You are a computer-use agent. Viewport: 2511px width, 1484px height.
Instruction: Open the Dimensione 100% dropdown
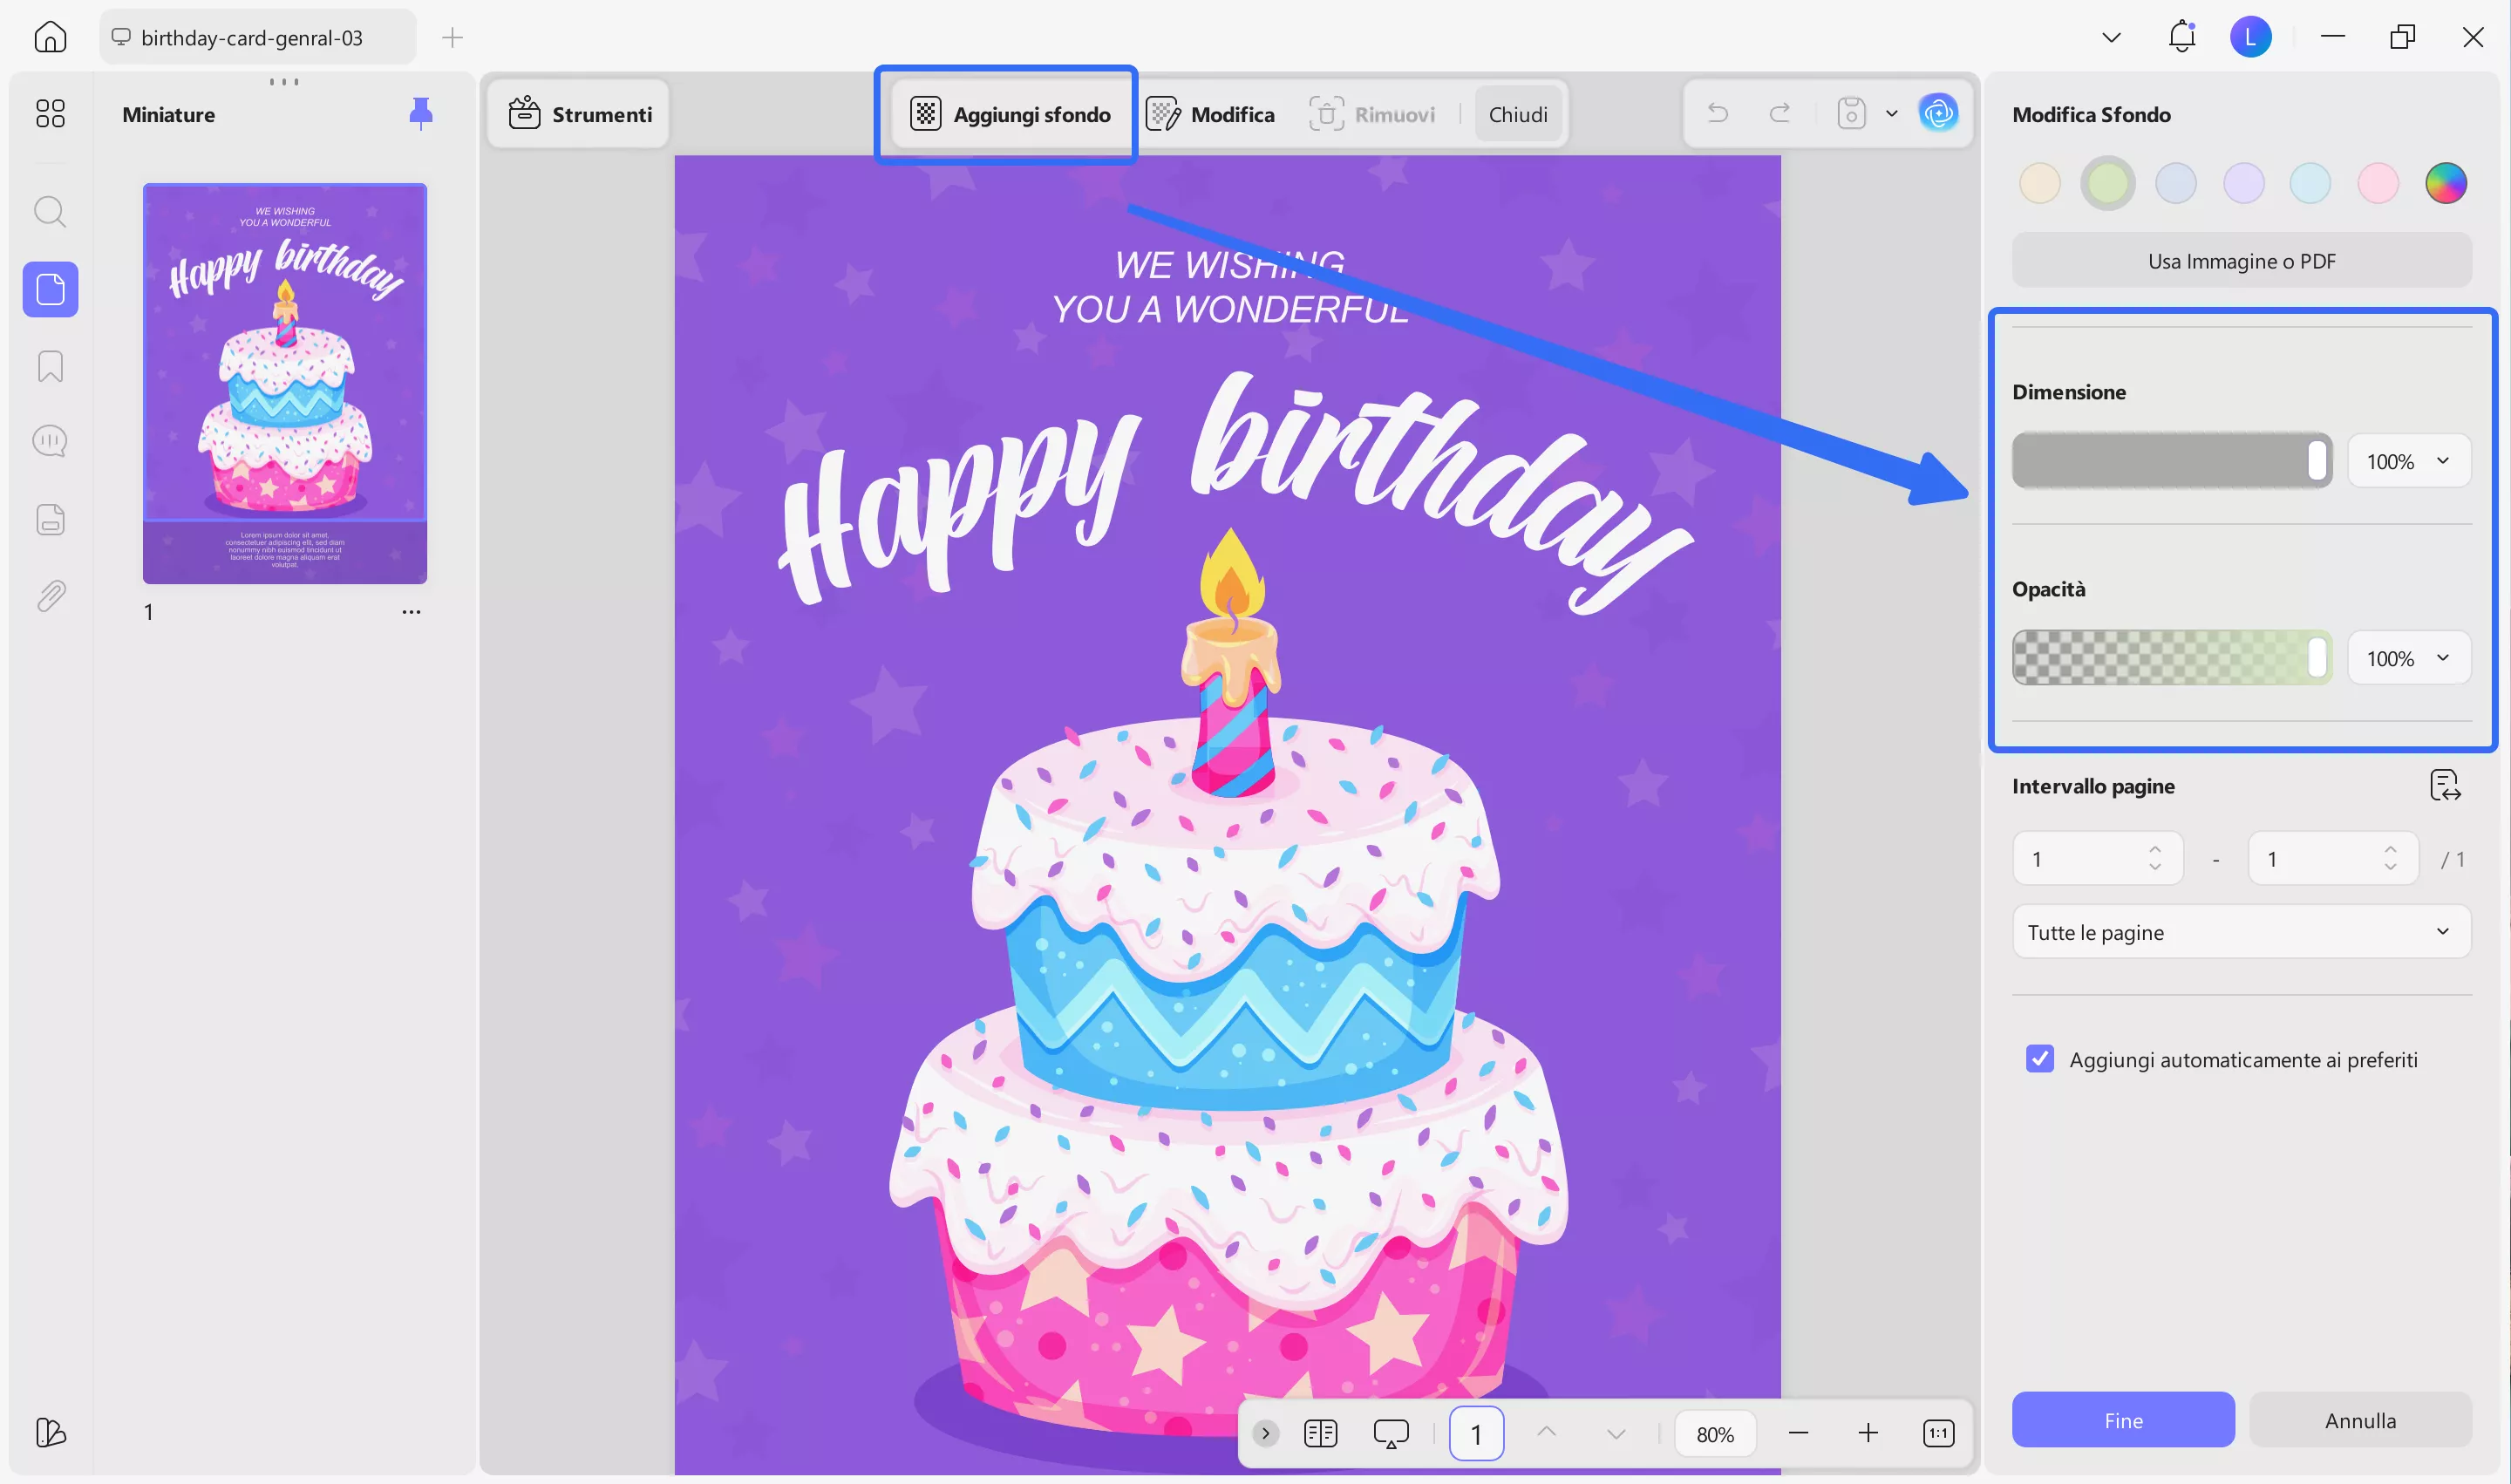click(x=2409, y=460)
